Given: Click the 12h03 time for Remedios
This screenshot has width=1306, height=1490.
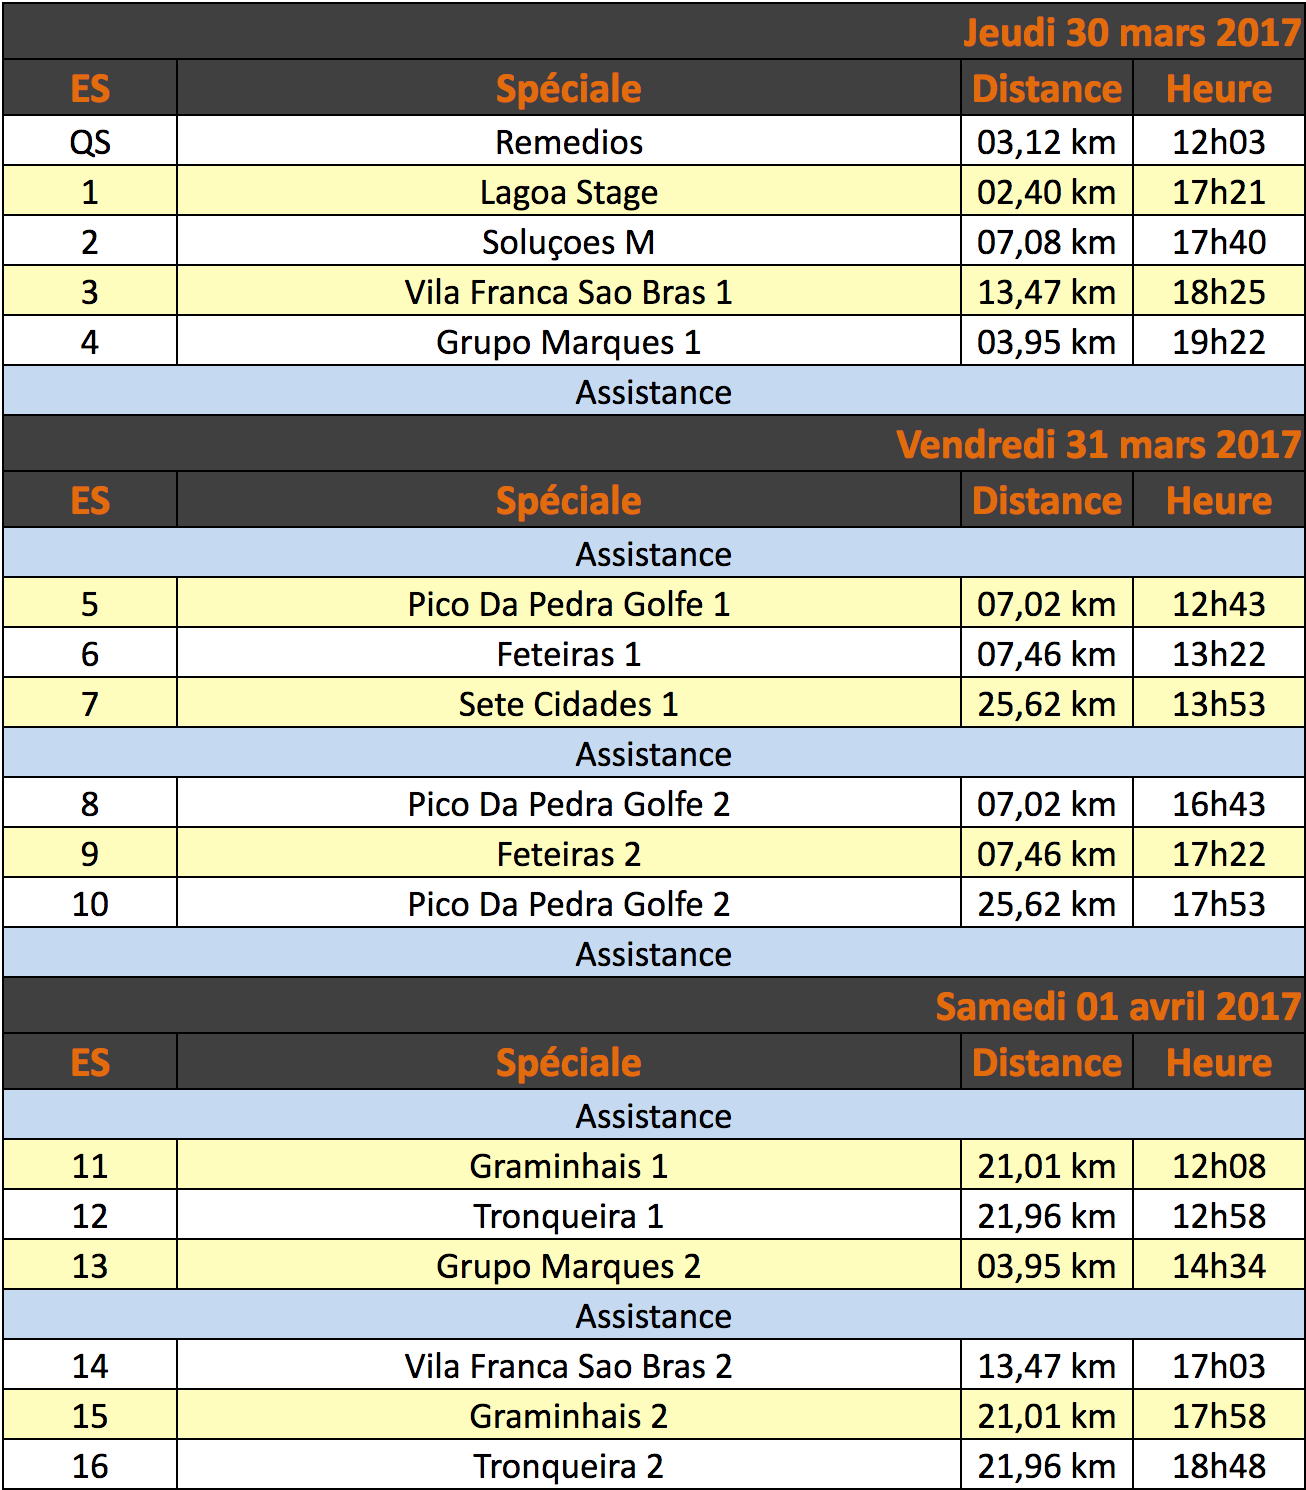Looking at the screenshot, I should (1218, 141).
